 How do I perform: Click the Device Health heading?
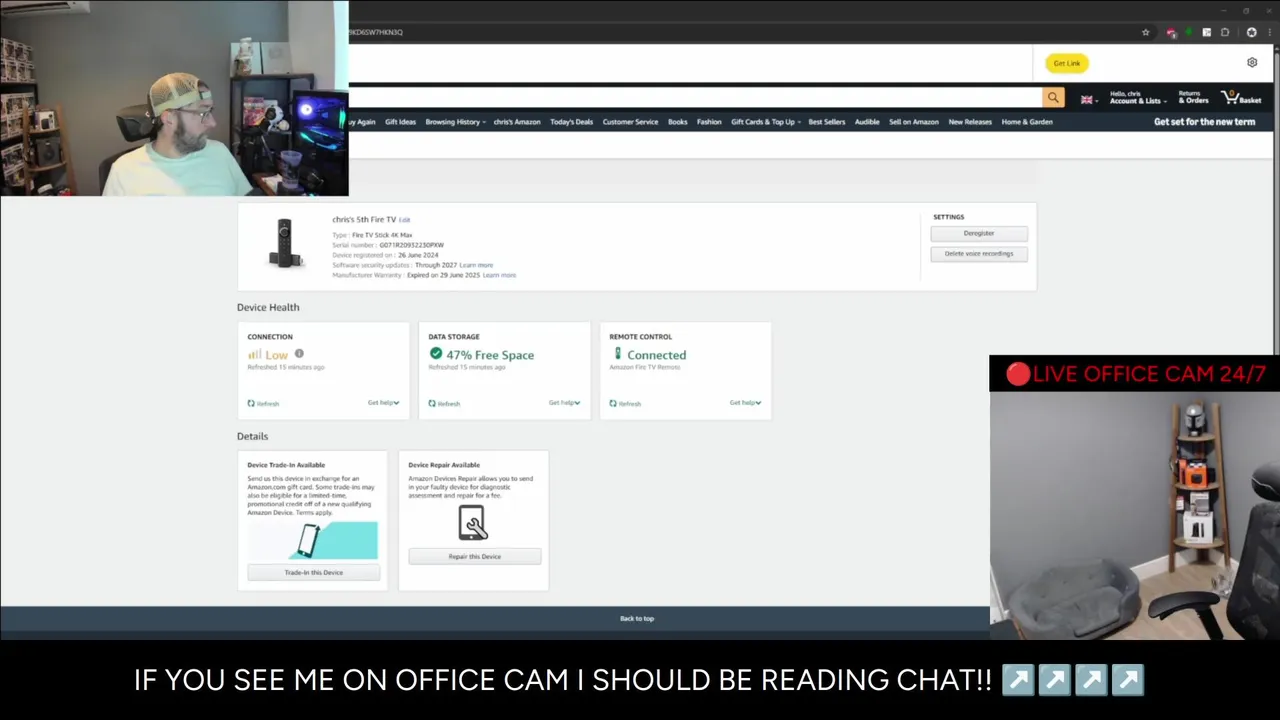[x=268, y=307]
